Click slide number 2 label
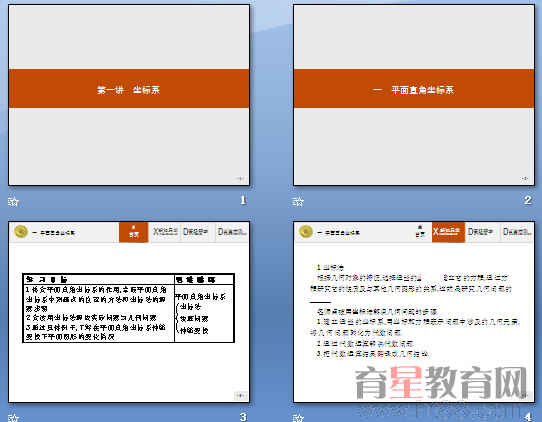Viewport: 542px width, 422px height. (527, 200)
